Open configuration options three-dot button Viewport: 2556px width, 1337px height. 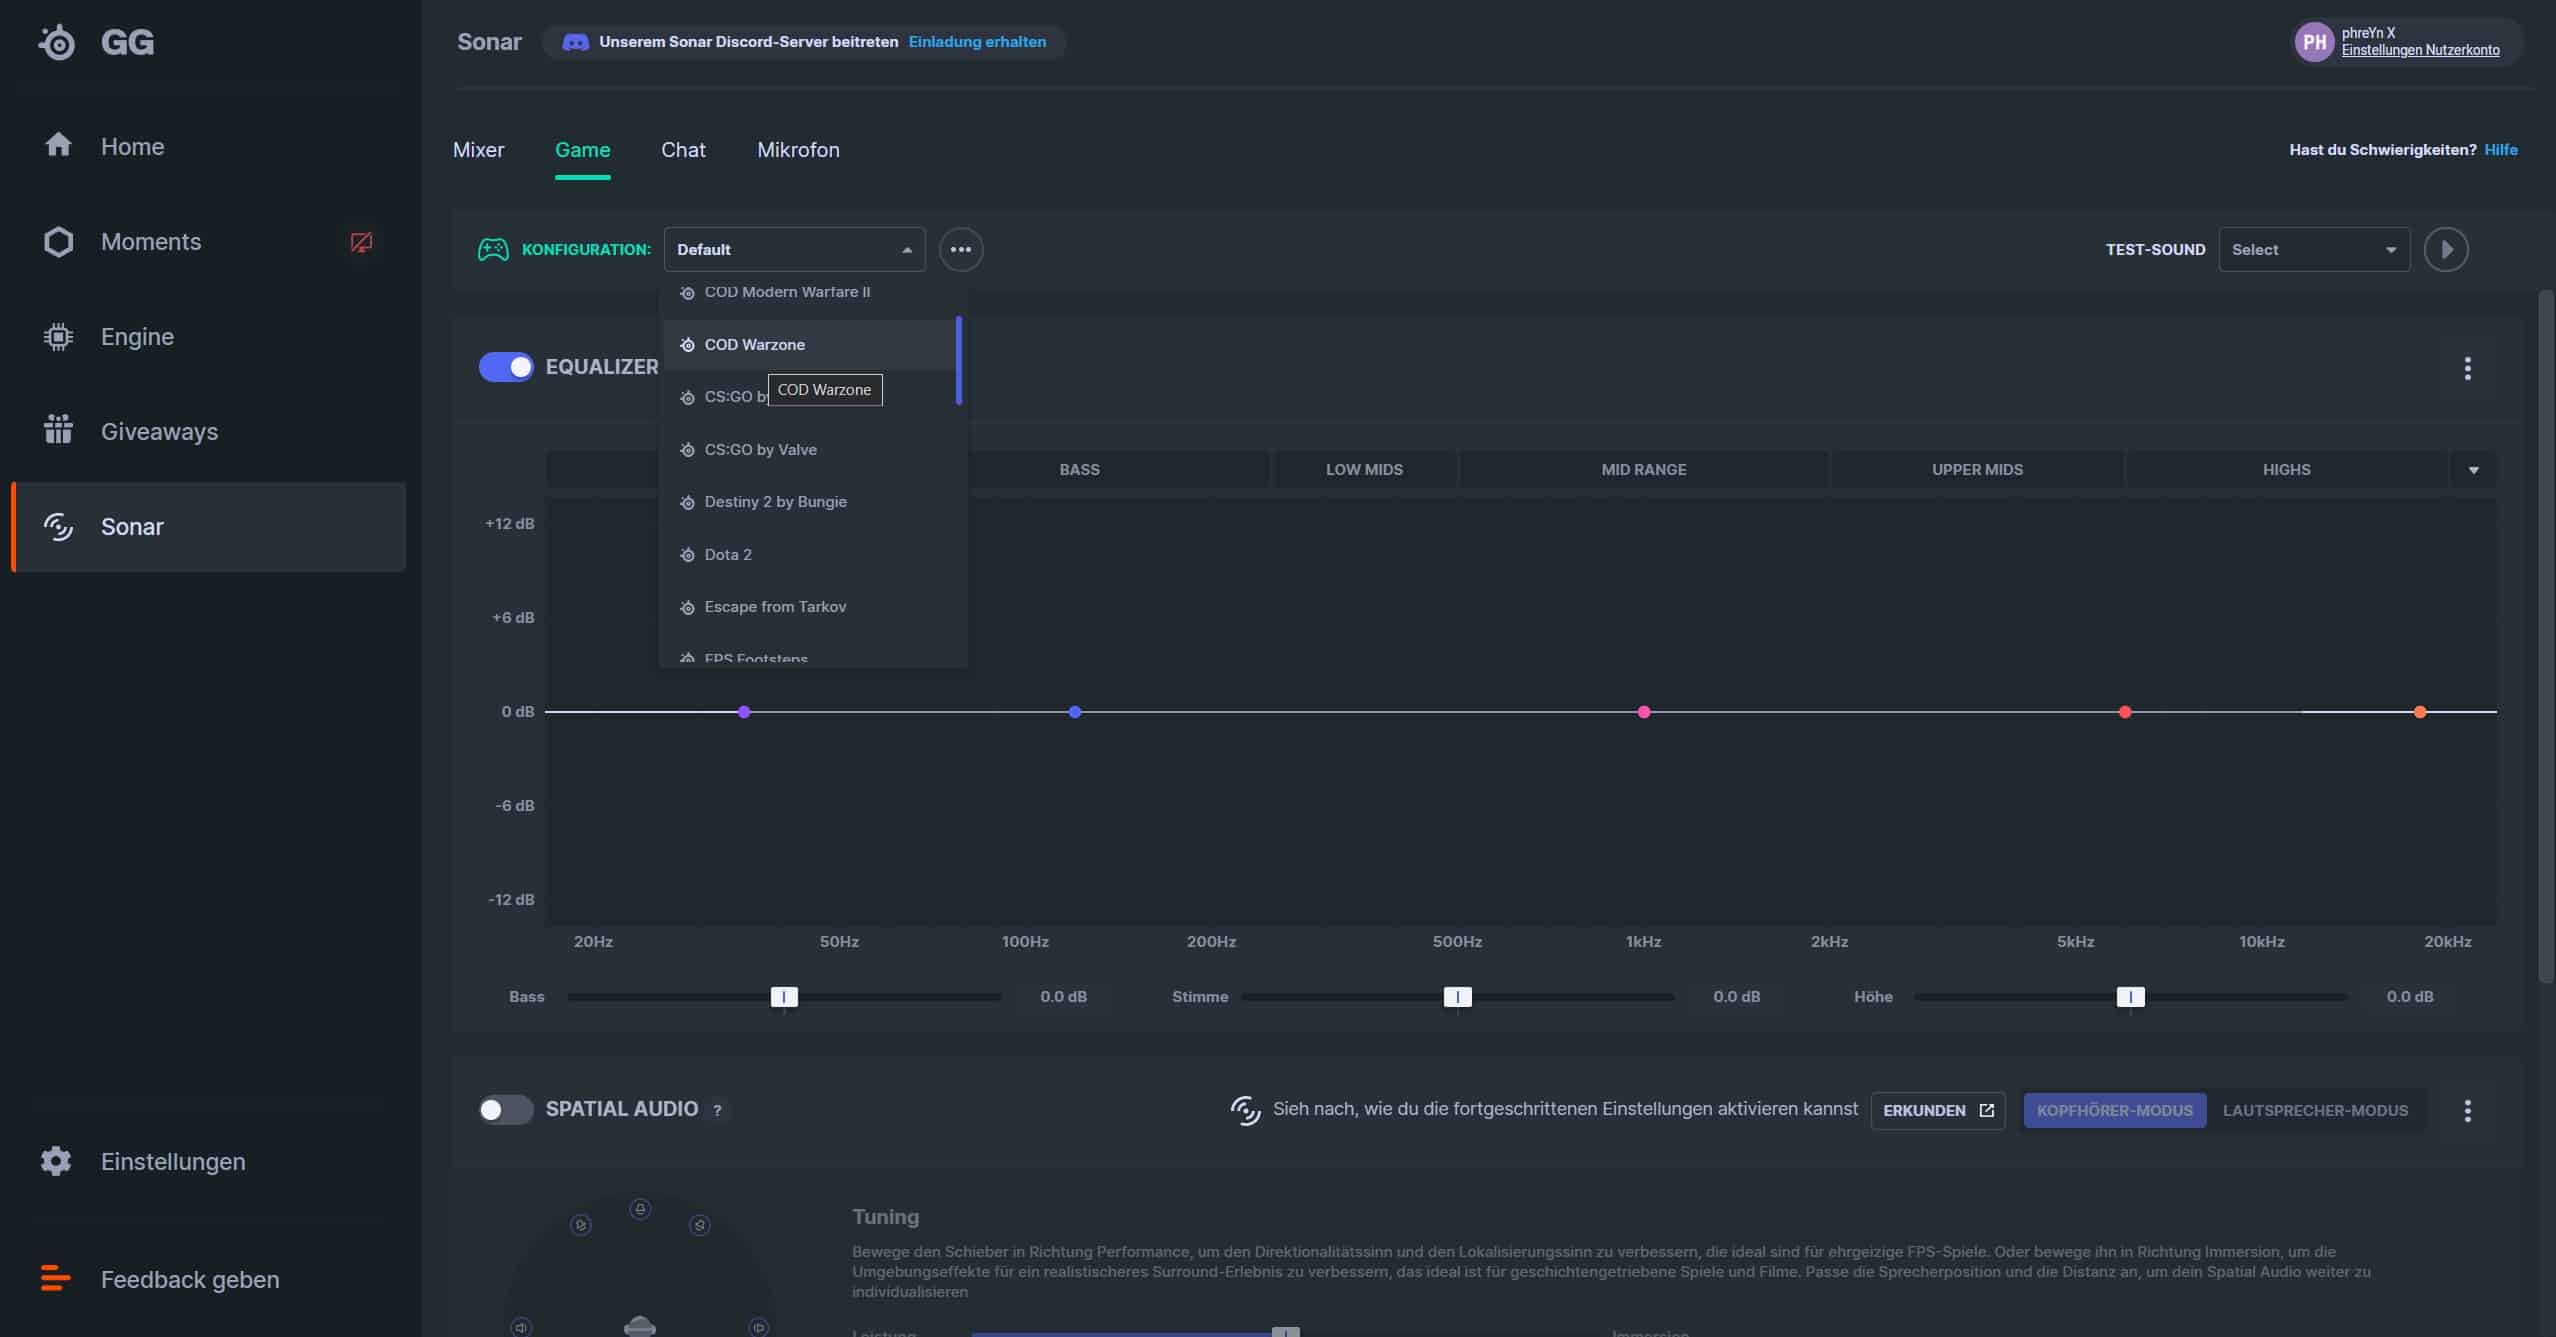960,250
